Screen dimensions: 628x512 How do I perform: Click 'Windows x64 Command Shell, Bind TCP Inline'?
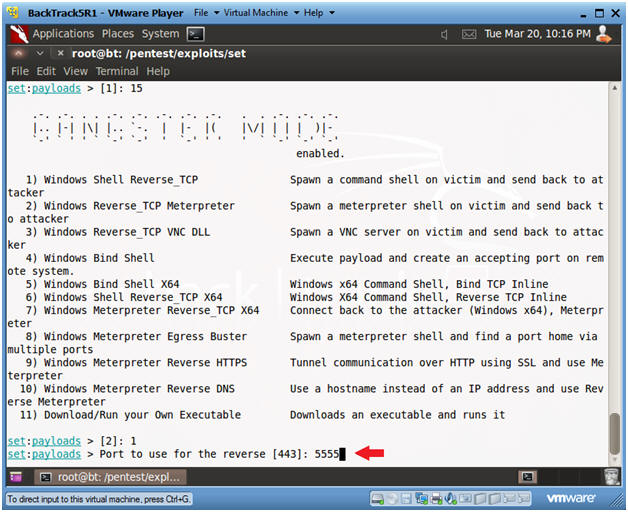419,284
